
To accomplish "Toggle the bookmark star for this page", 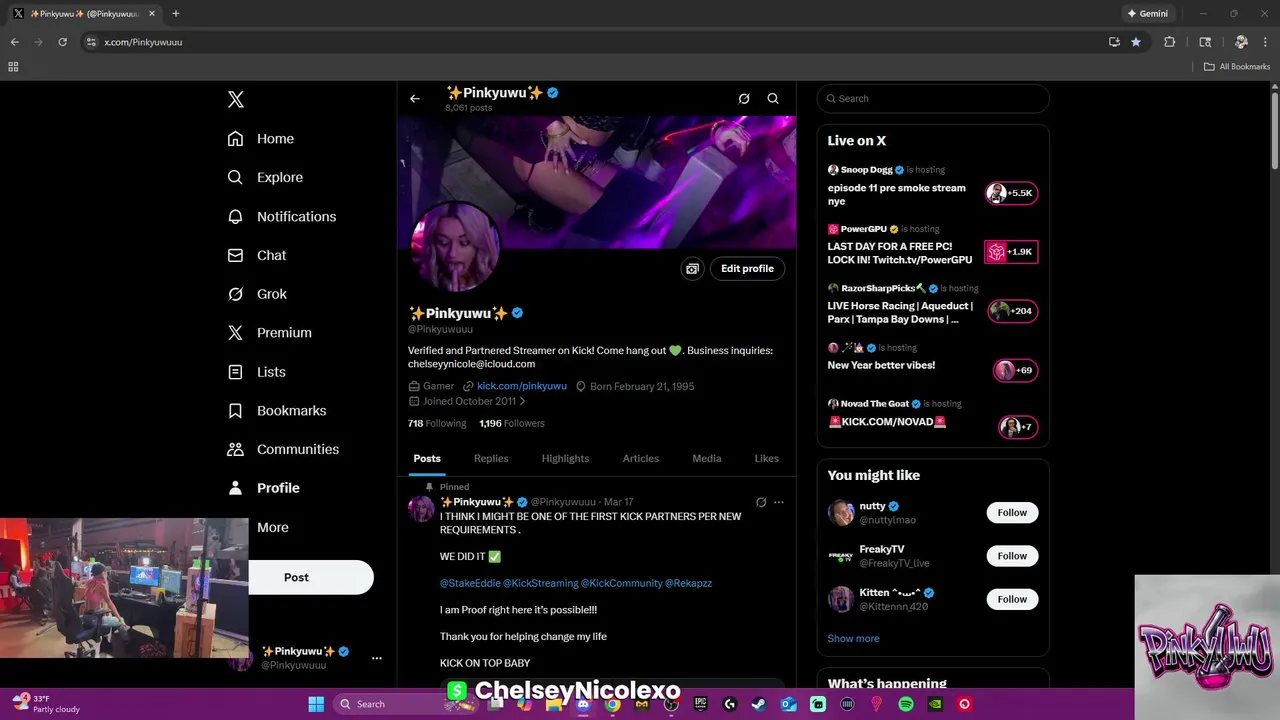I will point(1136,42).
